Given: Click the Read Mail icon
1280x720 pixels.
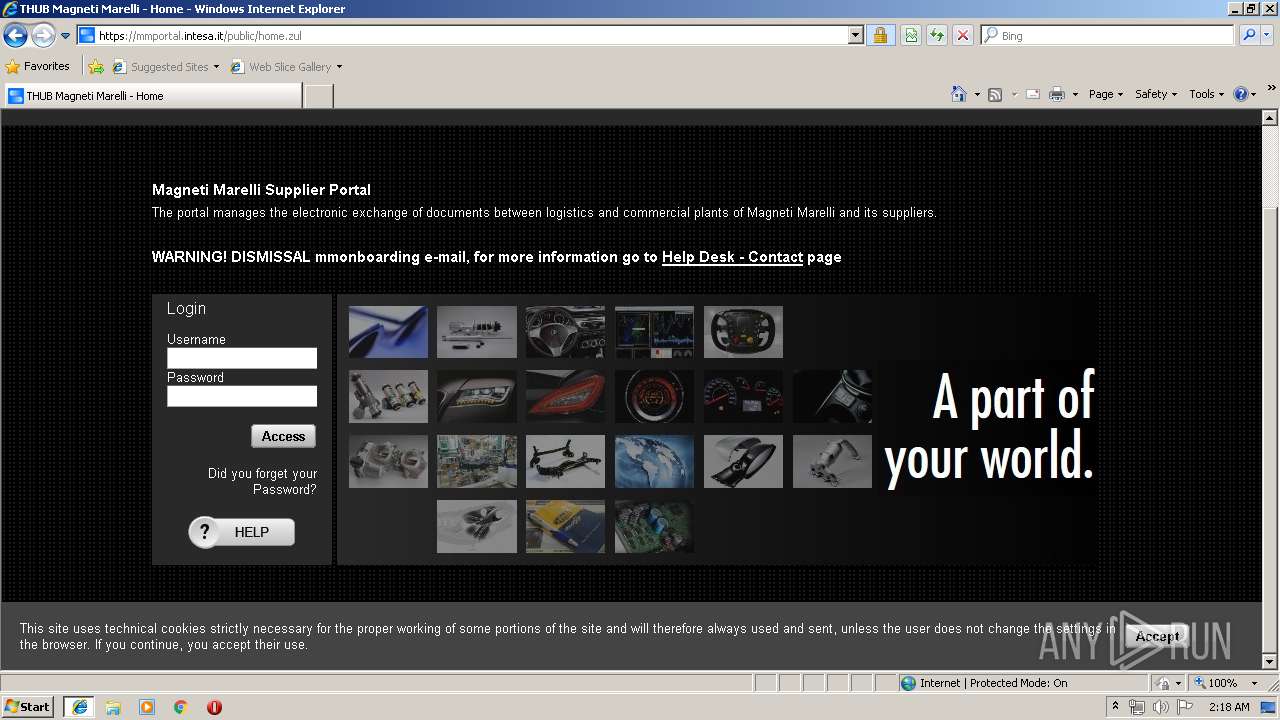Looking at the screenshot, I should point(1033,94).
